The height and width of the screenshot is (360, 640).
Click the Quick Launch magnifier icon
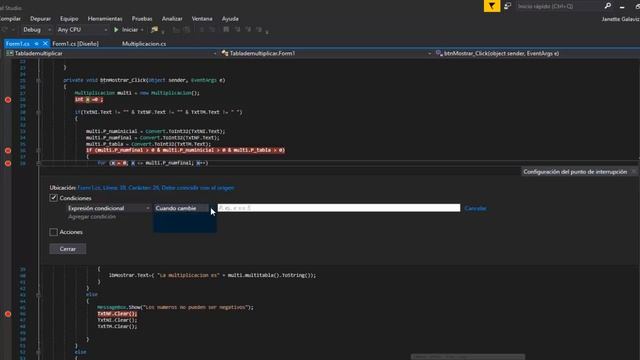coord(607,6)
